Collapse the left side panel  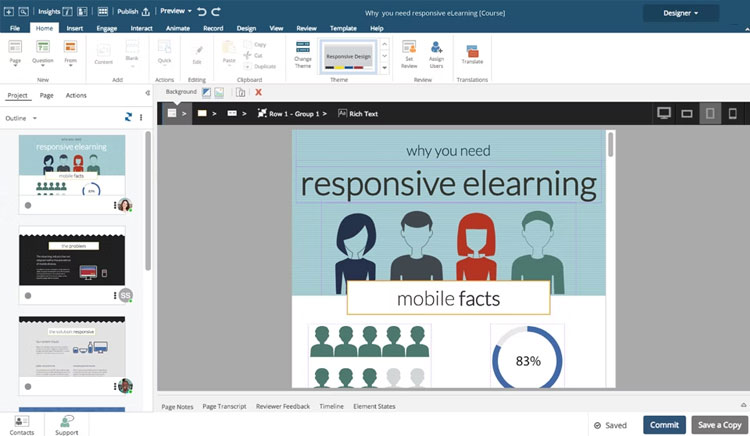coord(147,93)
